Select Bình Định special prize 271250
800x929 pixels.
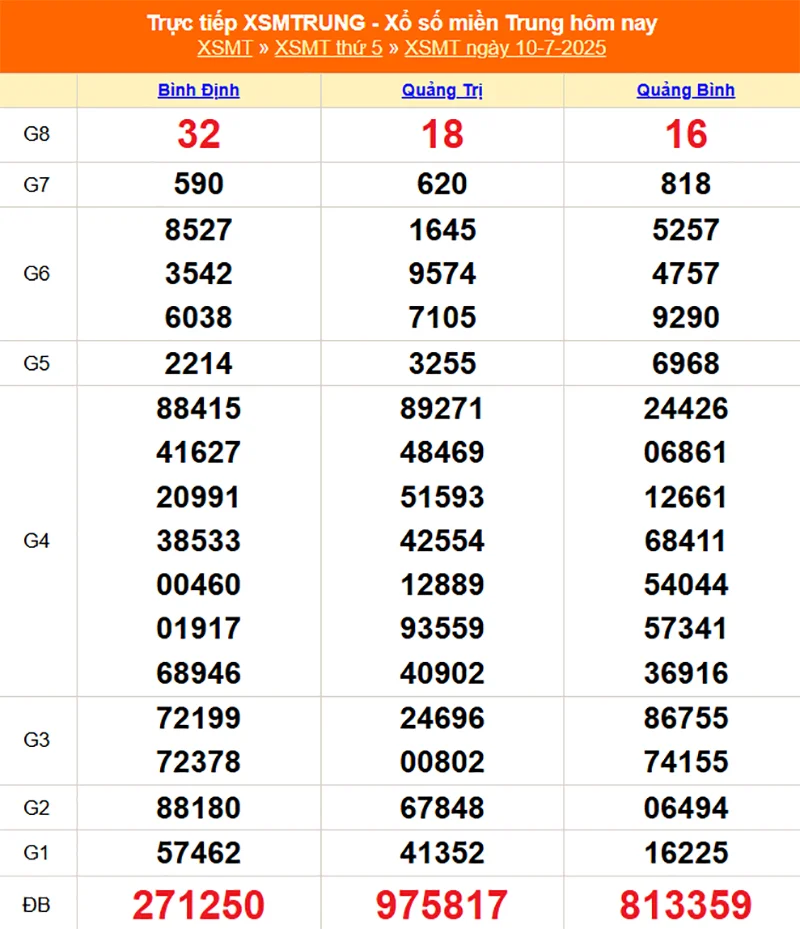[x=198, y=905]
